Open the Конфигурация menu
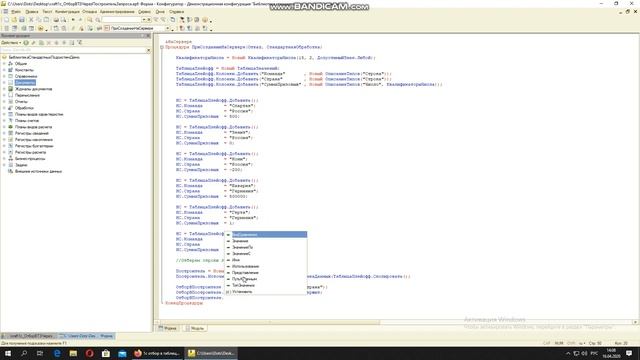 click(x=67, y=12)
